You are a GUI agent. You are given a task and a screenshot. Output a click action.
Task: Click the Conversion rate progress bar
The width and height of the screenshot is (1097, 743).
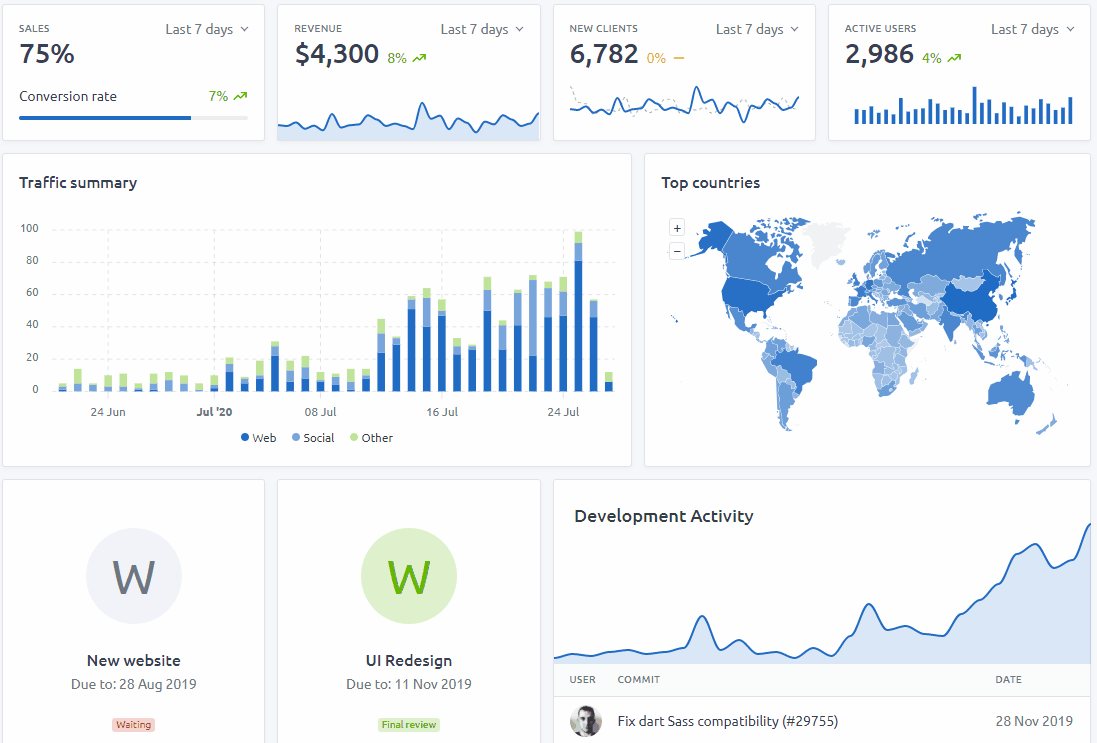(x=134, y=118)
